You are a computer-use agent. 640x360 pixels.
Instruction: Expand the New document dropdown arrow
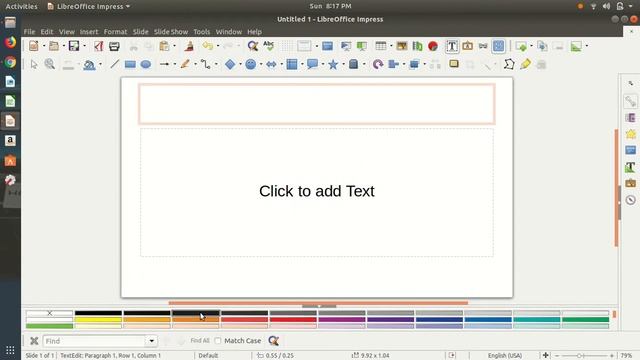(x=44, y=46)
